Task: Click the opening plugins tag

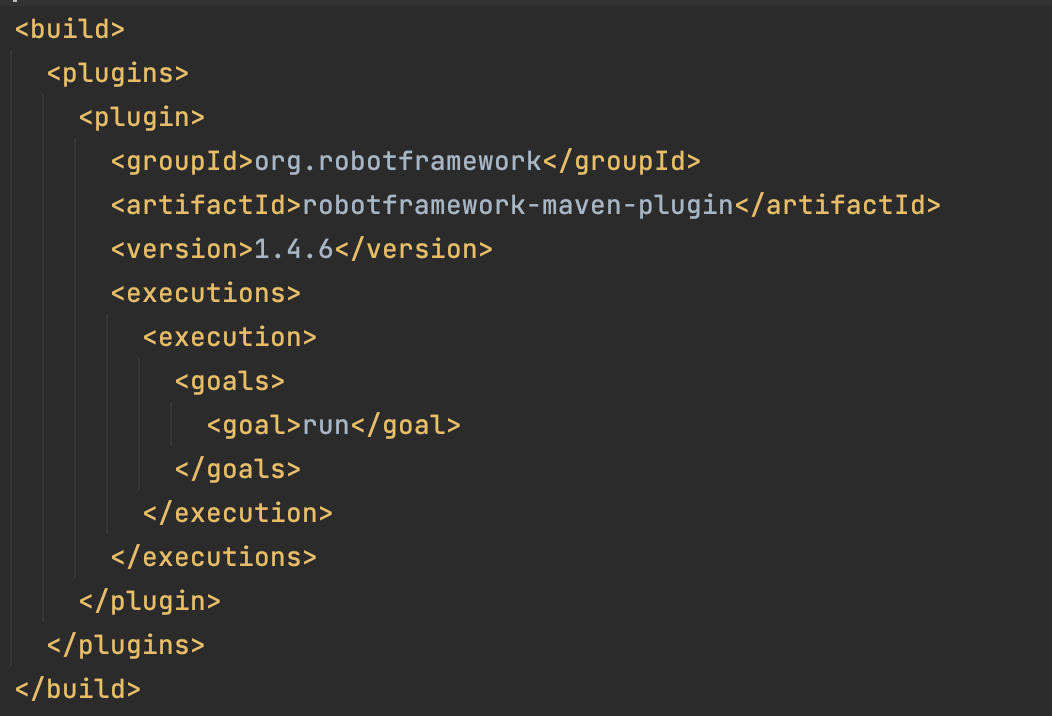Action: coord(117,74)
